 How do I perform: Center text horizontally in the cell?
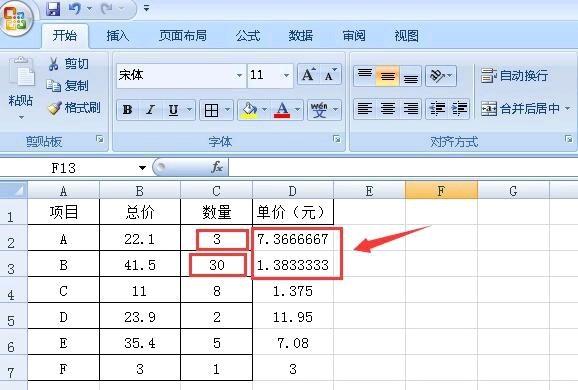[387, 109]
